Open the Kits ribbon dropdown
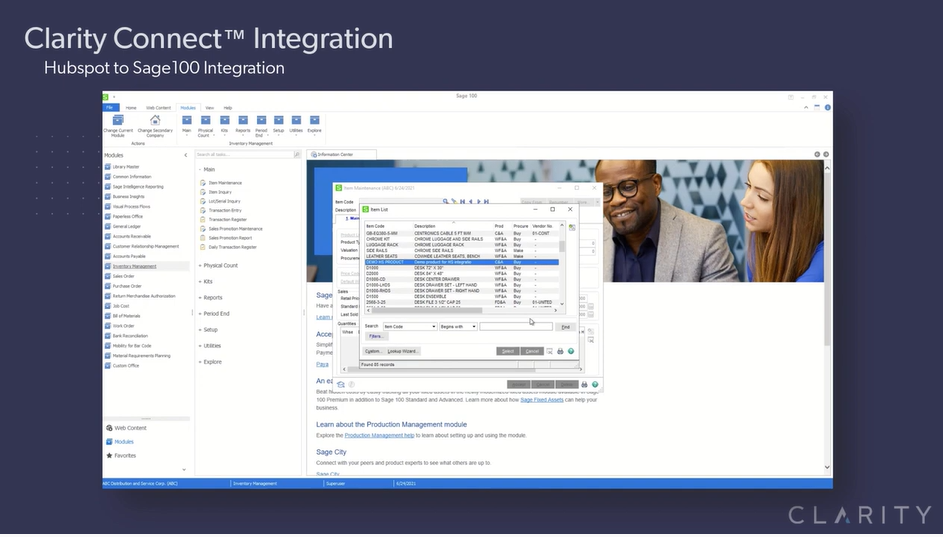The height and width of the screenshot is (537, 943). (x=224, y=125)
